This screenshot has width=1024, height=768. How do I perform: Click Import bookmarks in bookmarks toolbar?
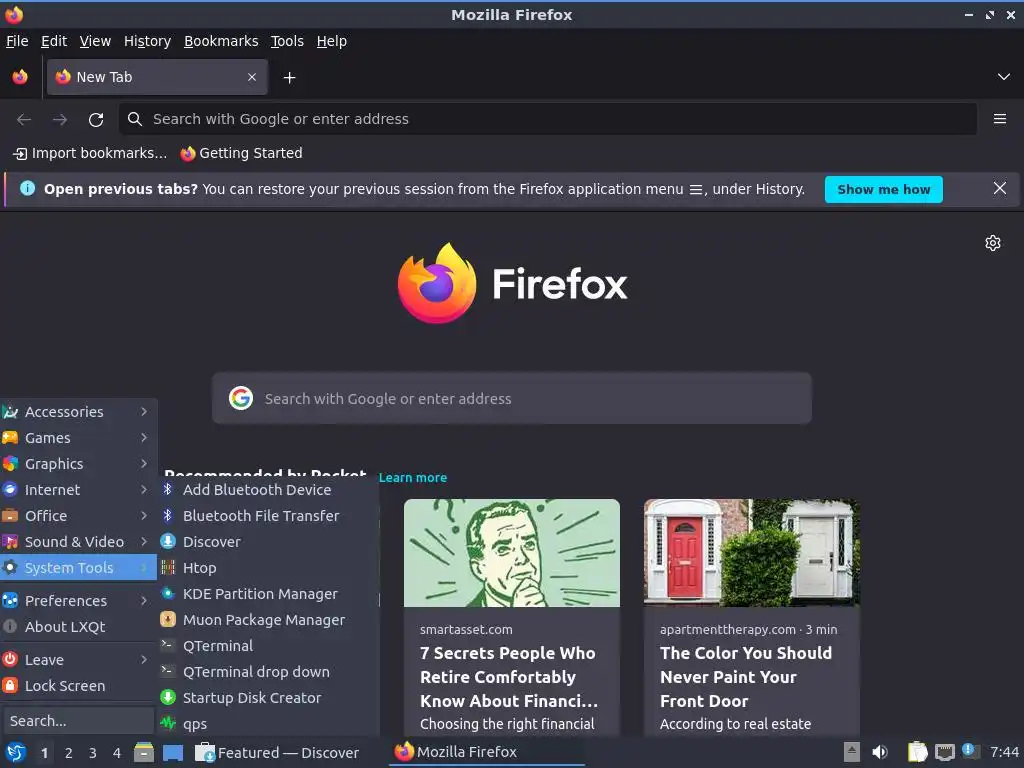point(90,153)
